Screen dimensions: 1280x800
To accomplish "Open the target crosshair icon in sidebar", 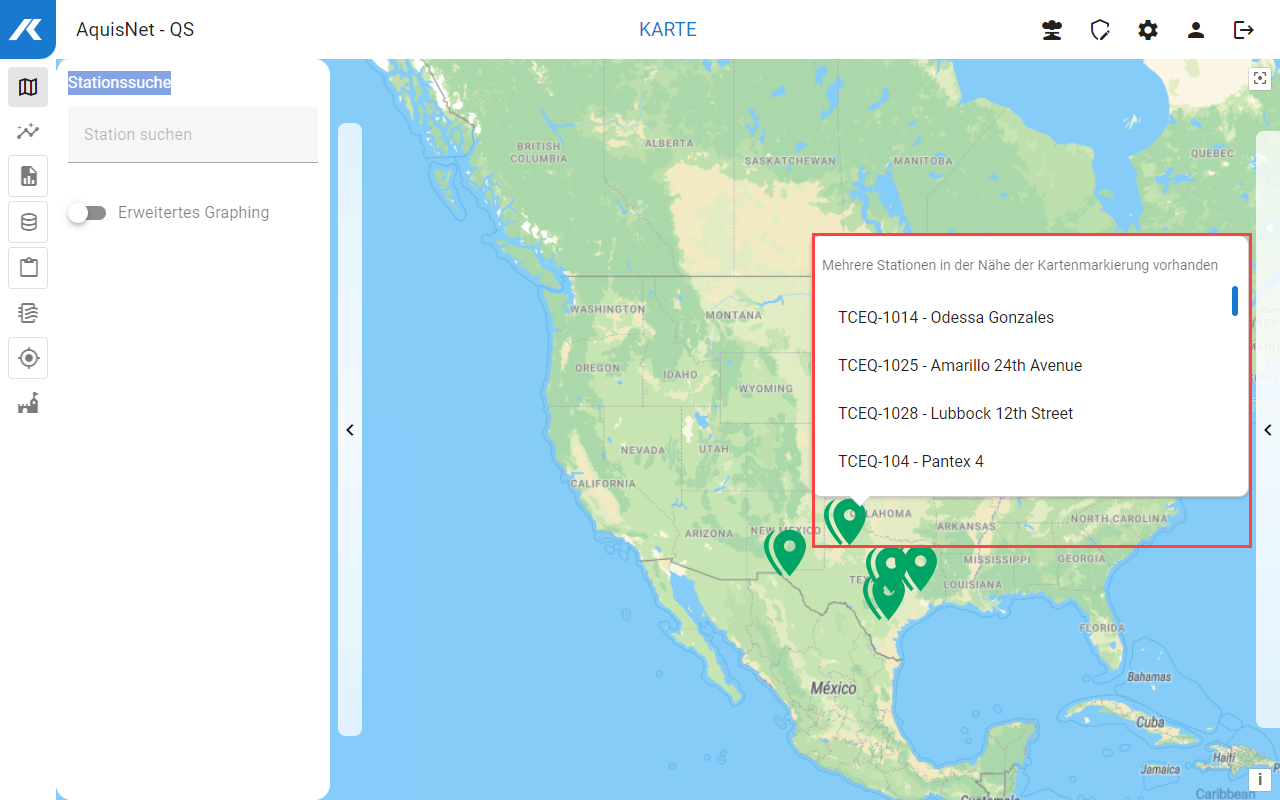I will tap(28, 358).
